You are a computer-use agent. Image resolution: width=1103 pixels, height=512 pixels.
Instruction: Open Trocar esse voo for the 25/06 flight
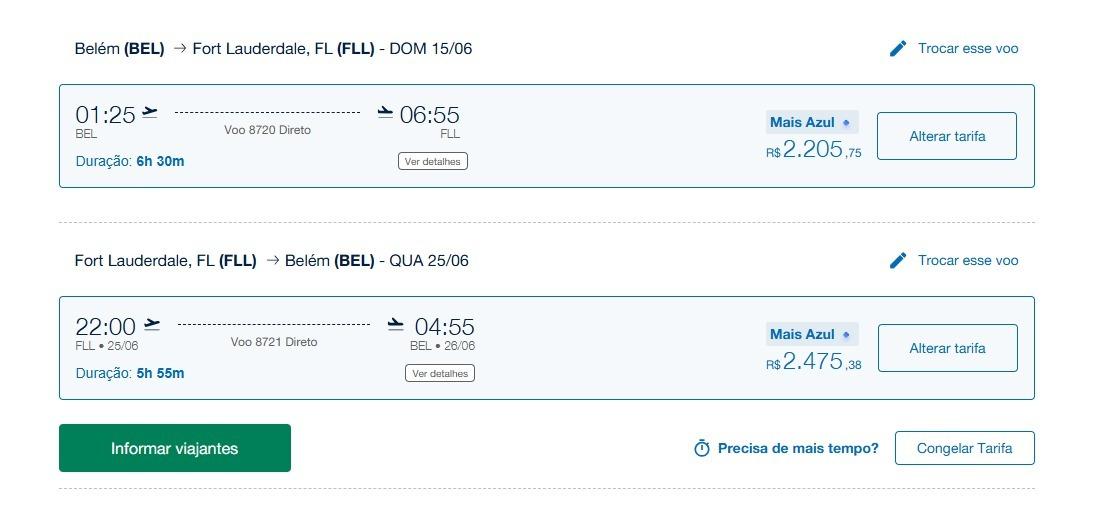point(968,260)
